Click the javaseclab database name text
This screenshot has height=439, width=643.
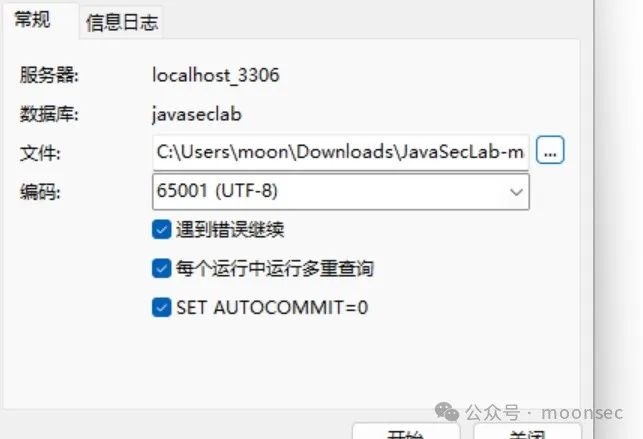click(x=197, y=114)
